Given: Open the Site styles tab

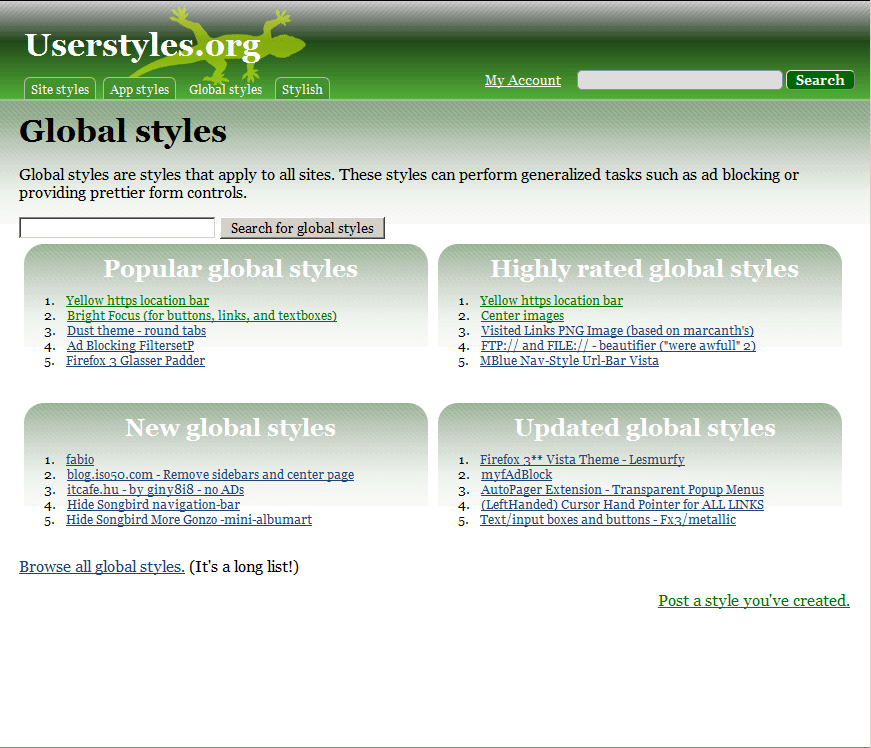Looking at the screenshot, I should click(x=60, y=89).
